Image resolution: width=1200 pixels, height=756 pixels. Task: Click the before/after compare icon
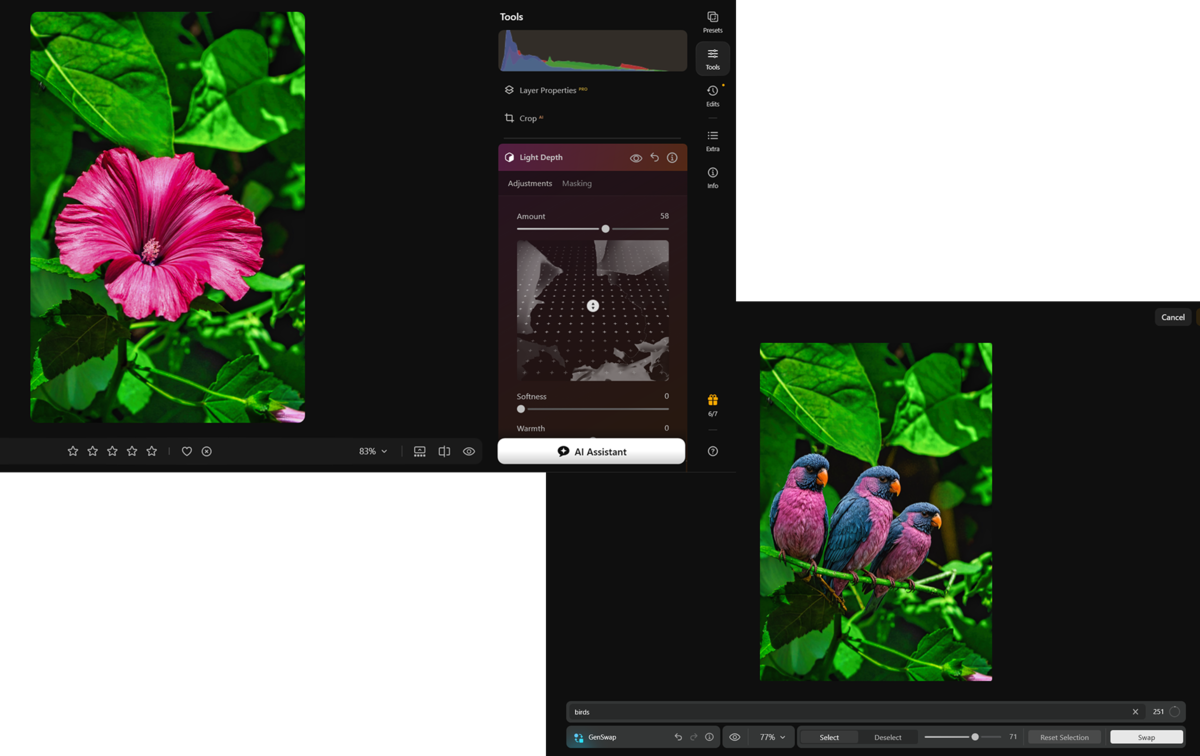pos(444,451)
